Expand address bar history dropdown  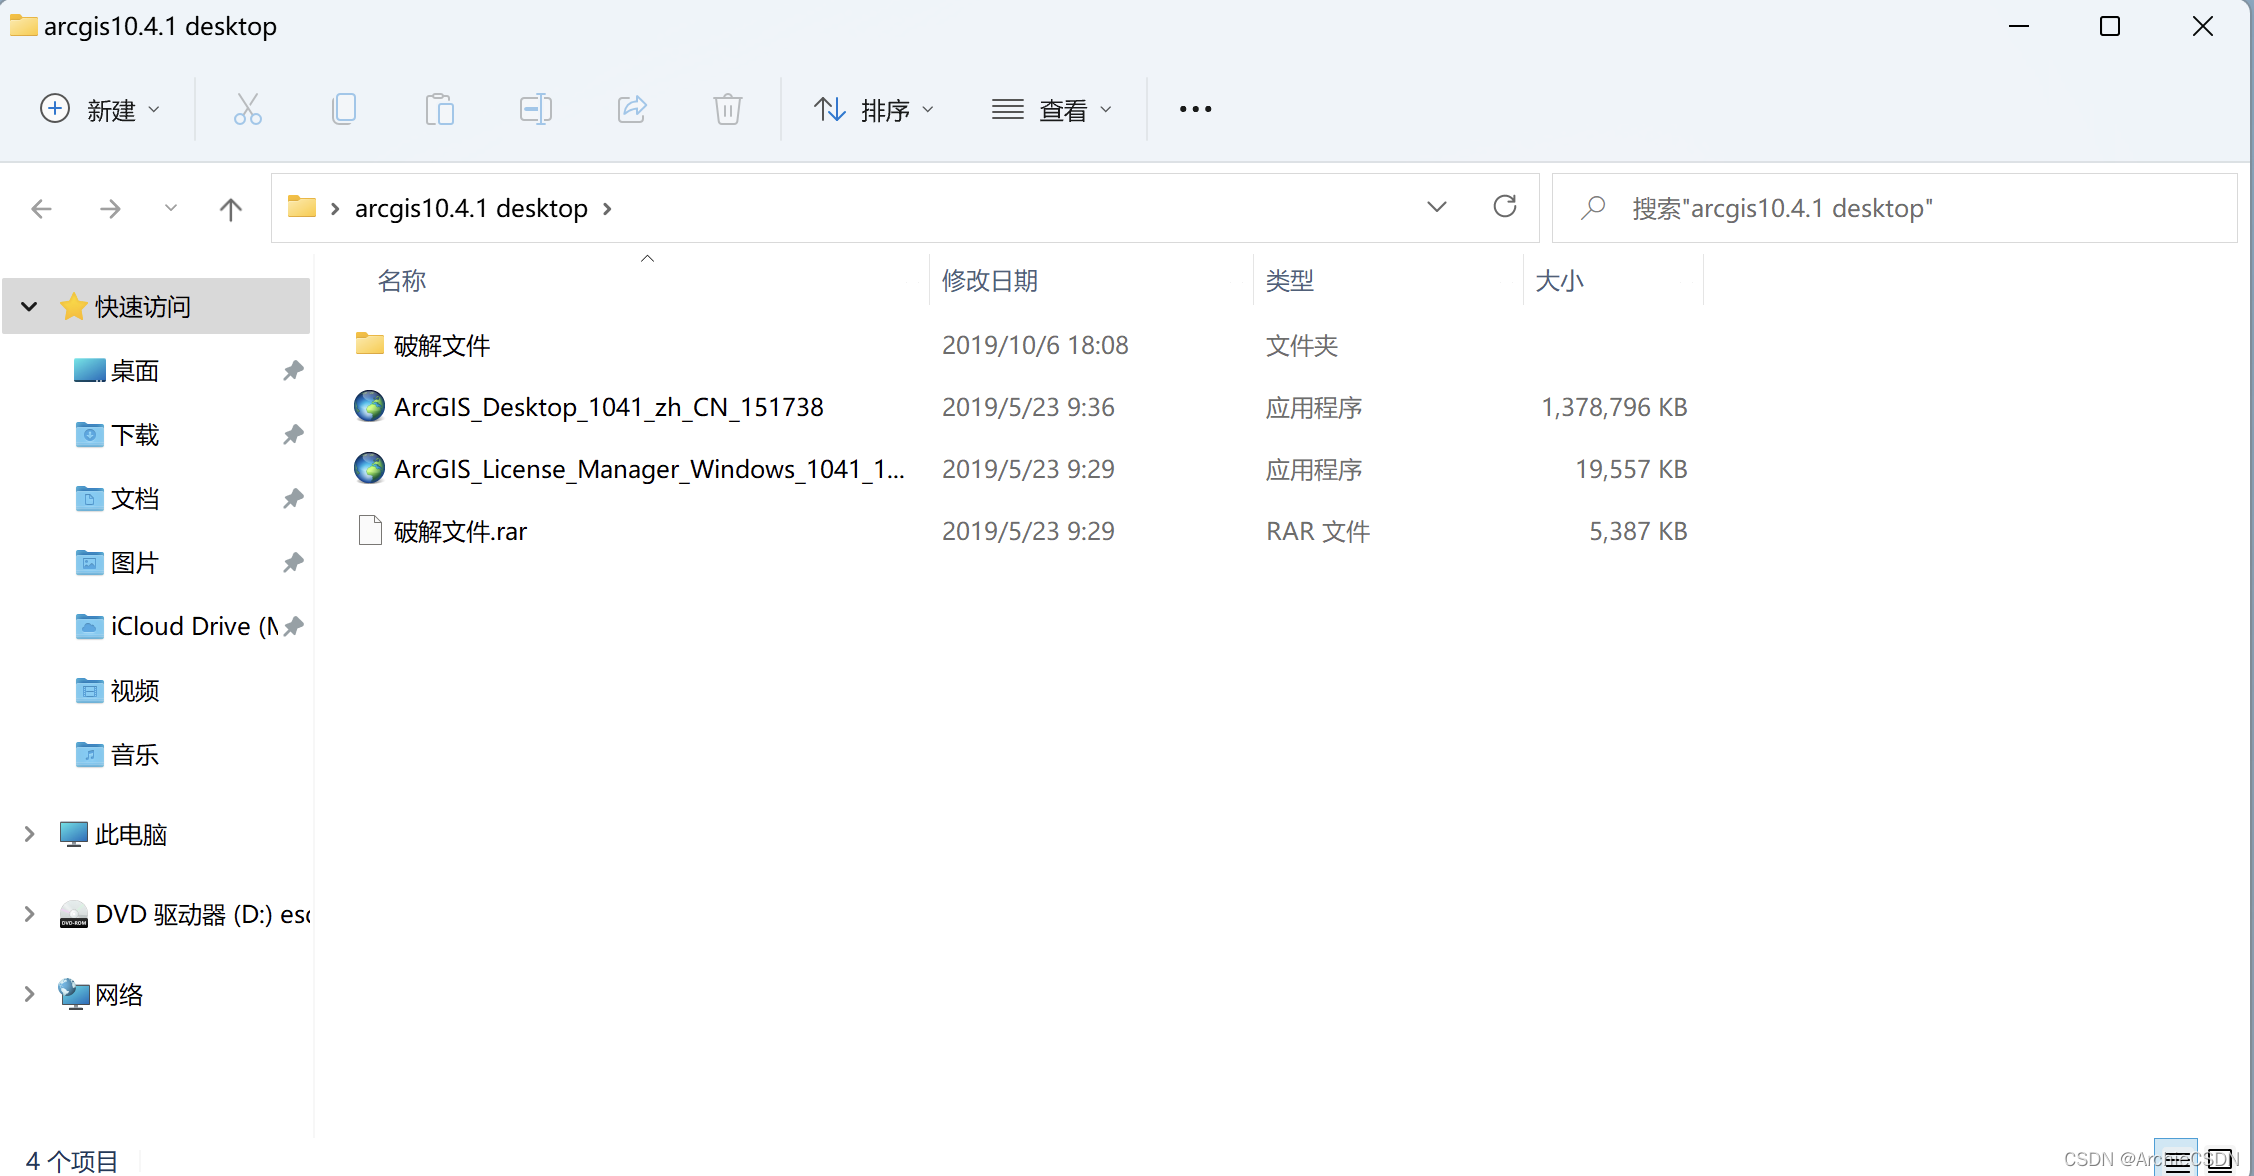tap(1437, 207)
